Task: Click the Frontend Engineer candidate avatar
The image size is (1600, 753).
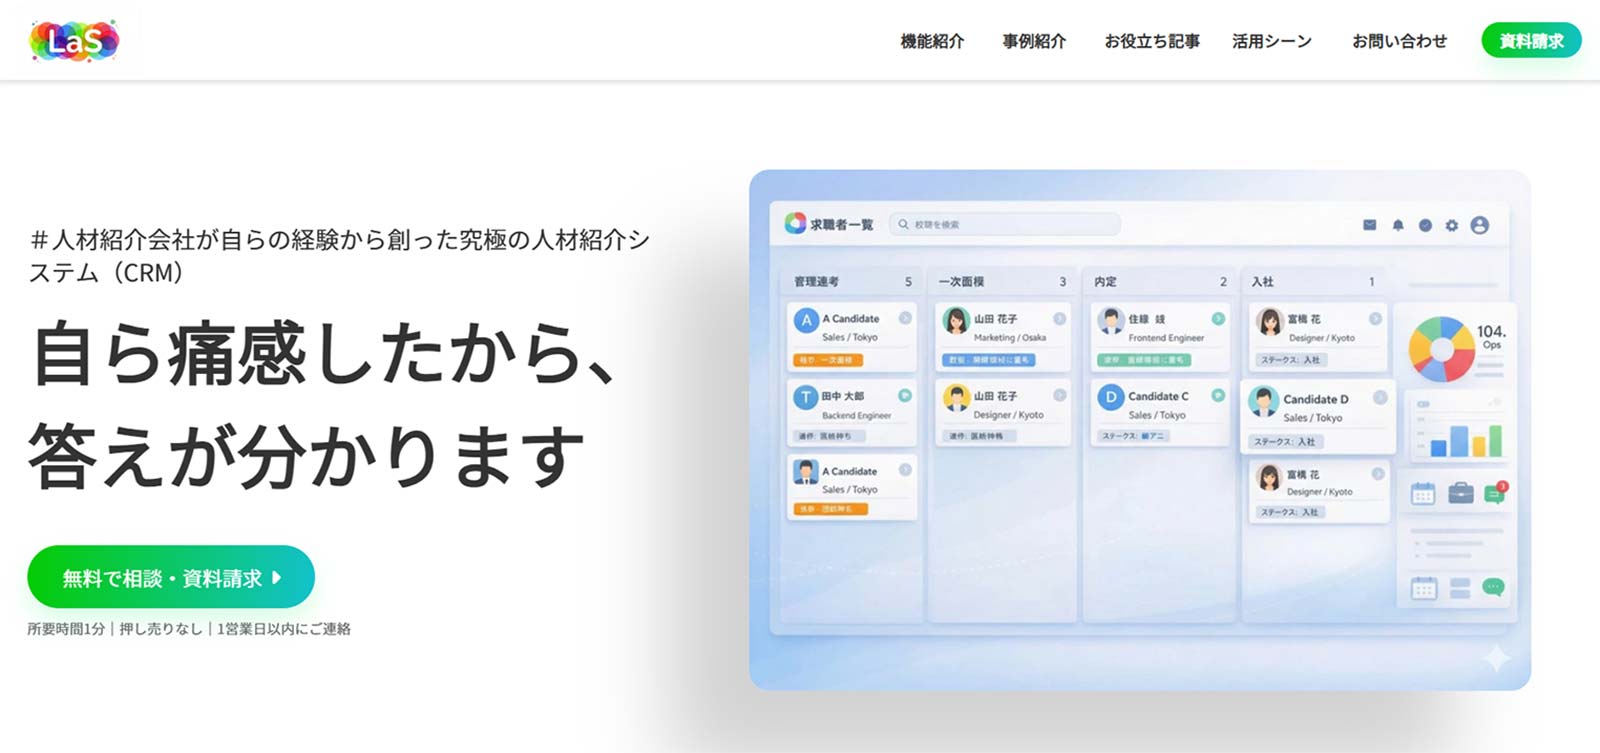Action: tap(1110, 321)
